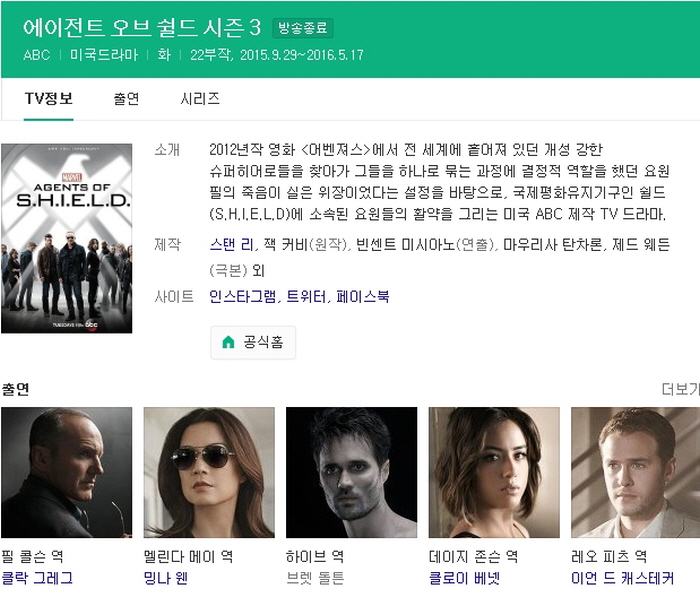The width and height of the screenshot is (700, 589).
Task: Open actor link 클락 그레그
Action: click(37, 578)
